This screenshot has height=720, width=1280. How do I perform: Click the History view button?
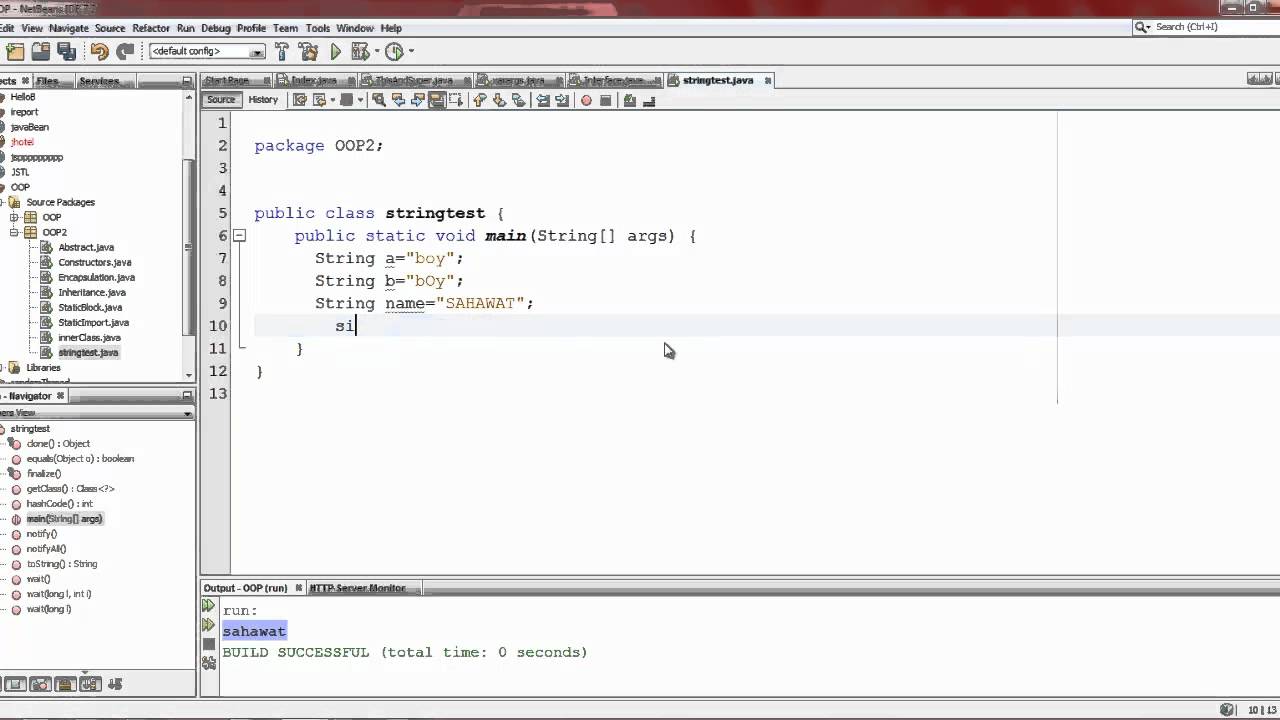[x=263, y=100]
